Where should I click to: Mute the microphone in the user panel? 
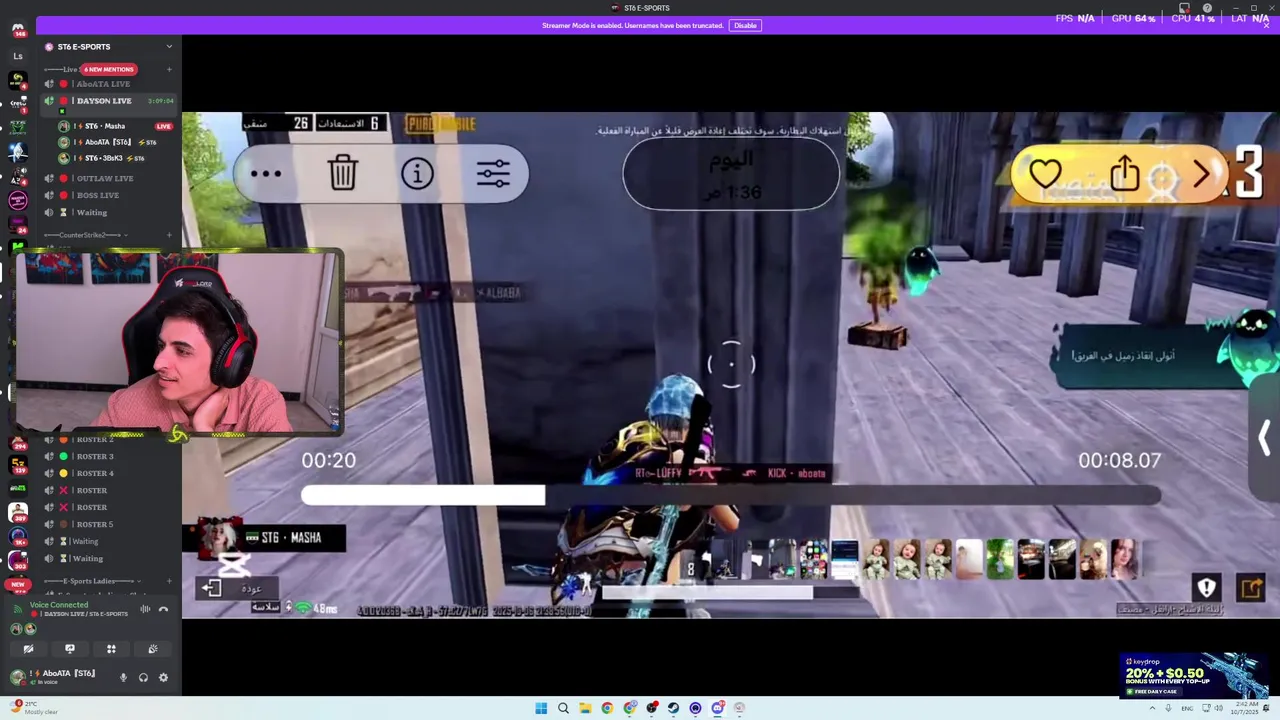pos(124,677)
